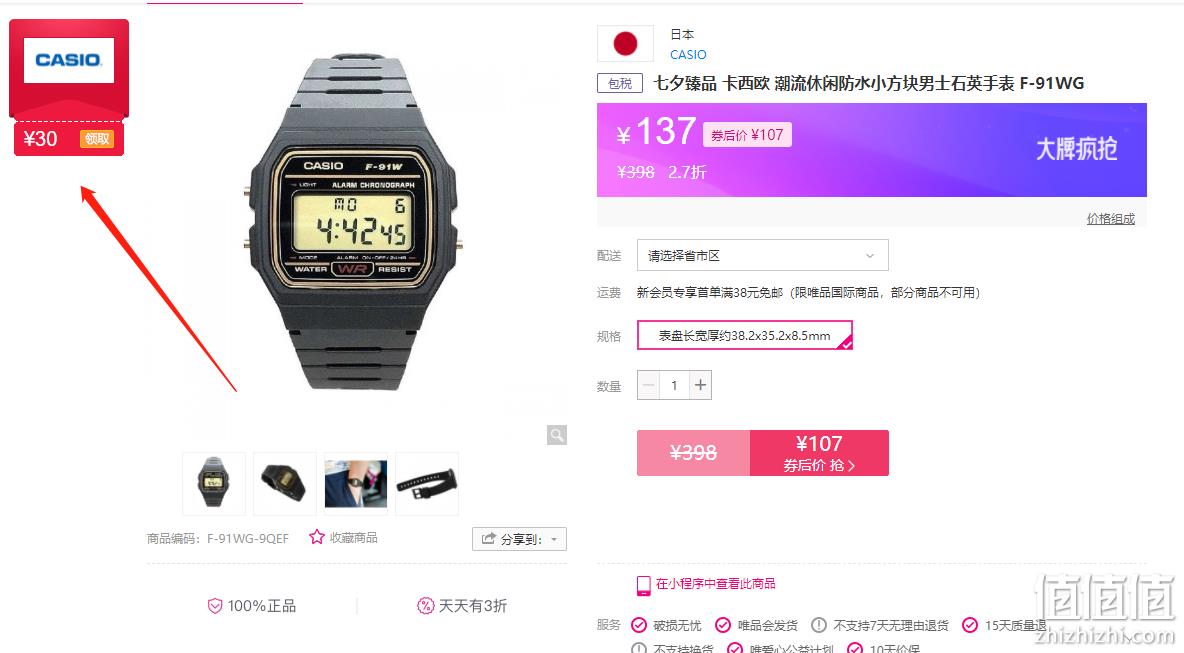The height and width of the screenshot is (653, 1184).
Task: Click the magnifier zoom icon on product image
Action: click(x=557, y=435)
